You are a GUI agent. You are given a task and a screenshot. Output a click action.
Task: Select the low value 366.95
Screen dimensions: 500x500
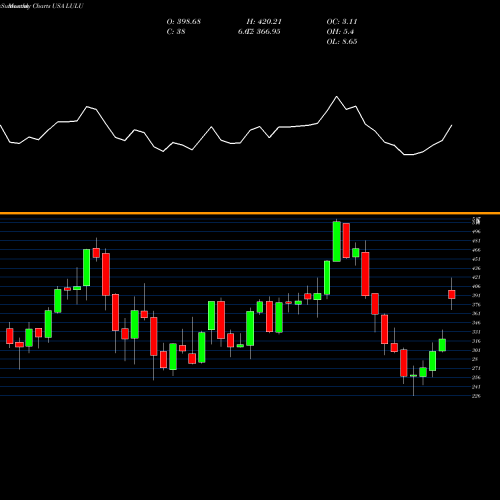pos(269,32)
